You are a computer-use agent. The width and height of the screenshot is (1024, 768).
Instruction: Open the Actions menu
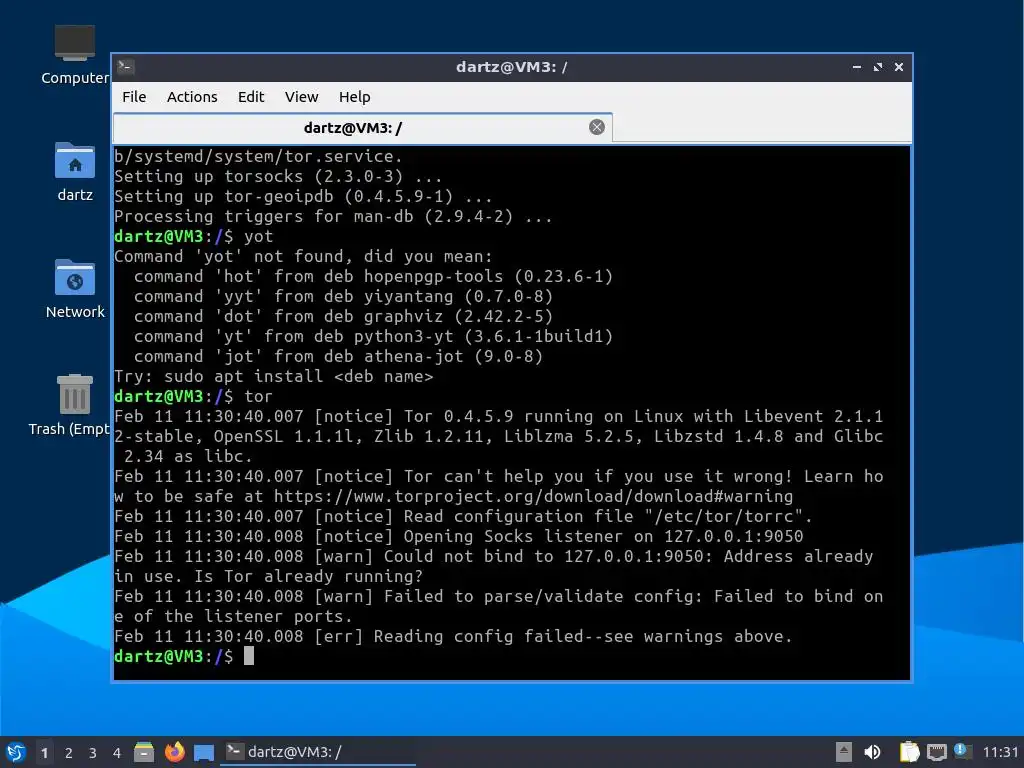click(x=192, y=97)
